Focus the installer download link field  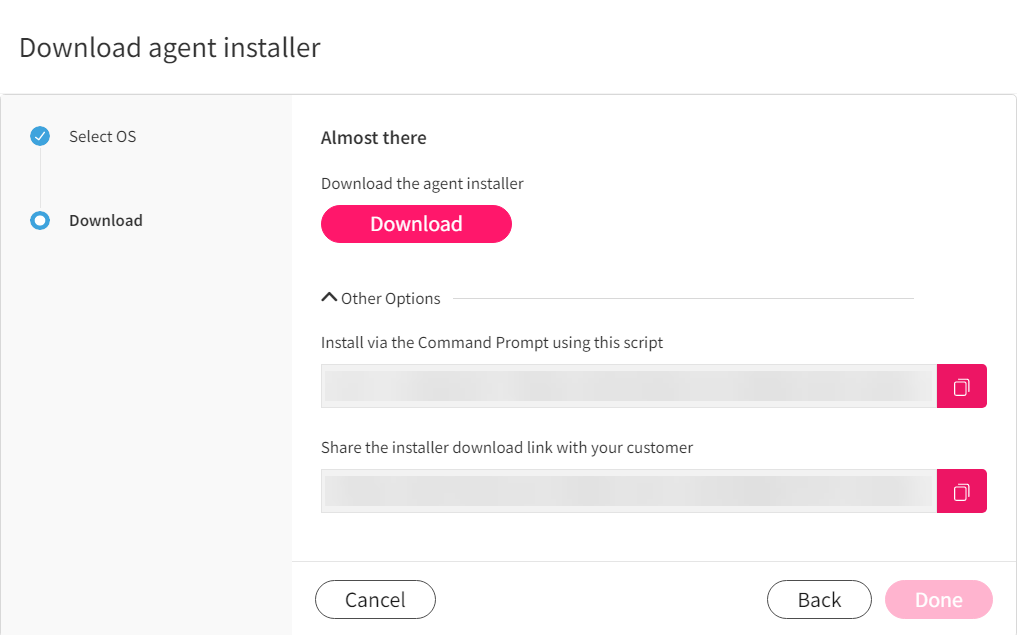point(629,491)
